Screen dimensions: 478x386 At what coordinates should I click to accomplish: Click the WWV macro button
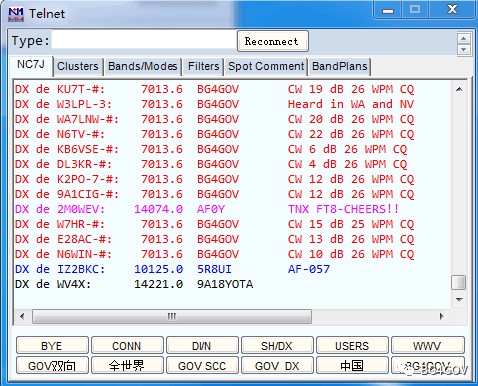427,346
